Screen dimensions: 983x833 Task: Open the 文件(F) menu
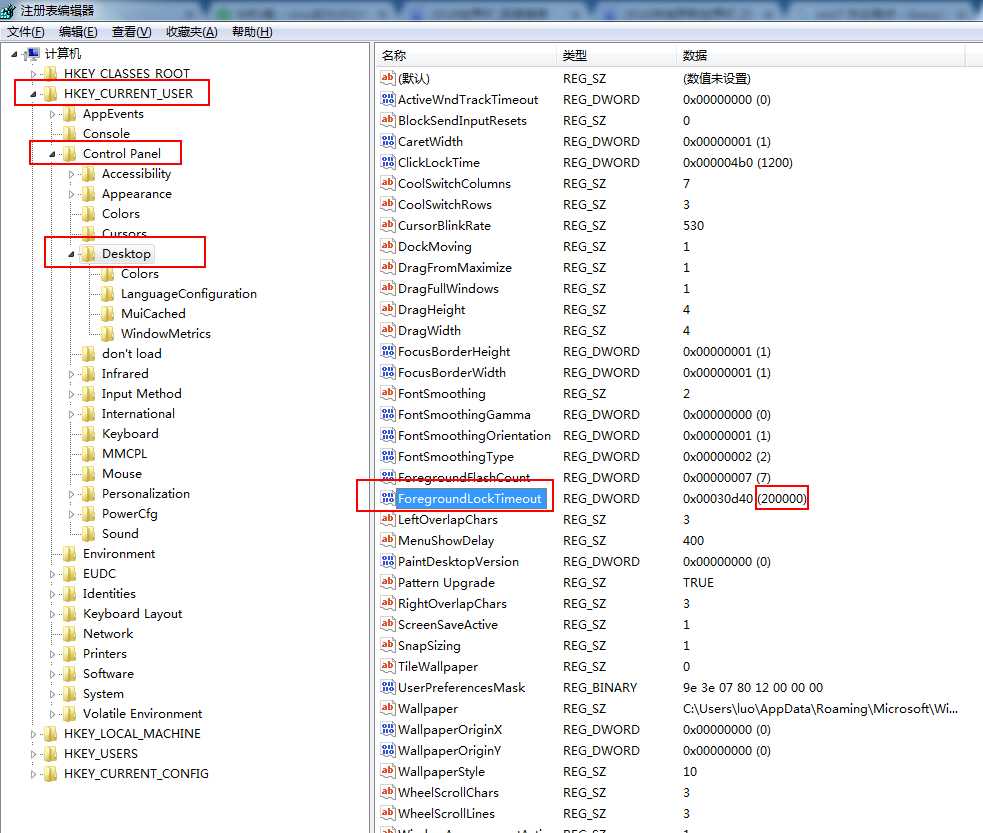point(26,32)
